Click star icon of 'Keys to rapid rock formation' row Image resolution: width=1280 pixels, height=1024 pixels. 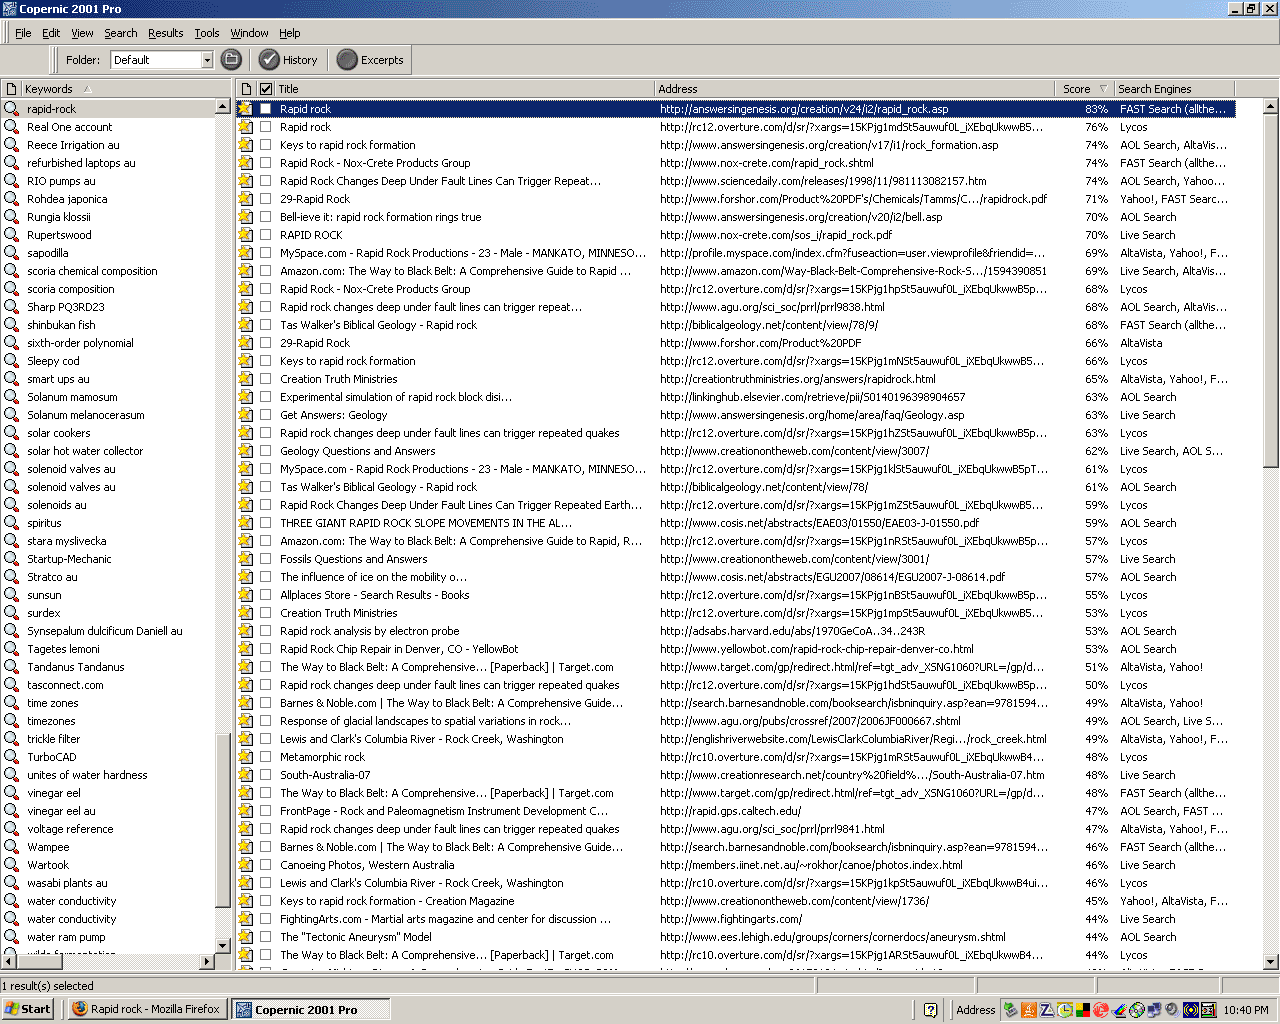click(x=246, y=145)
